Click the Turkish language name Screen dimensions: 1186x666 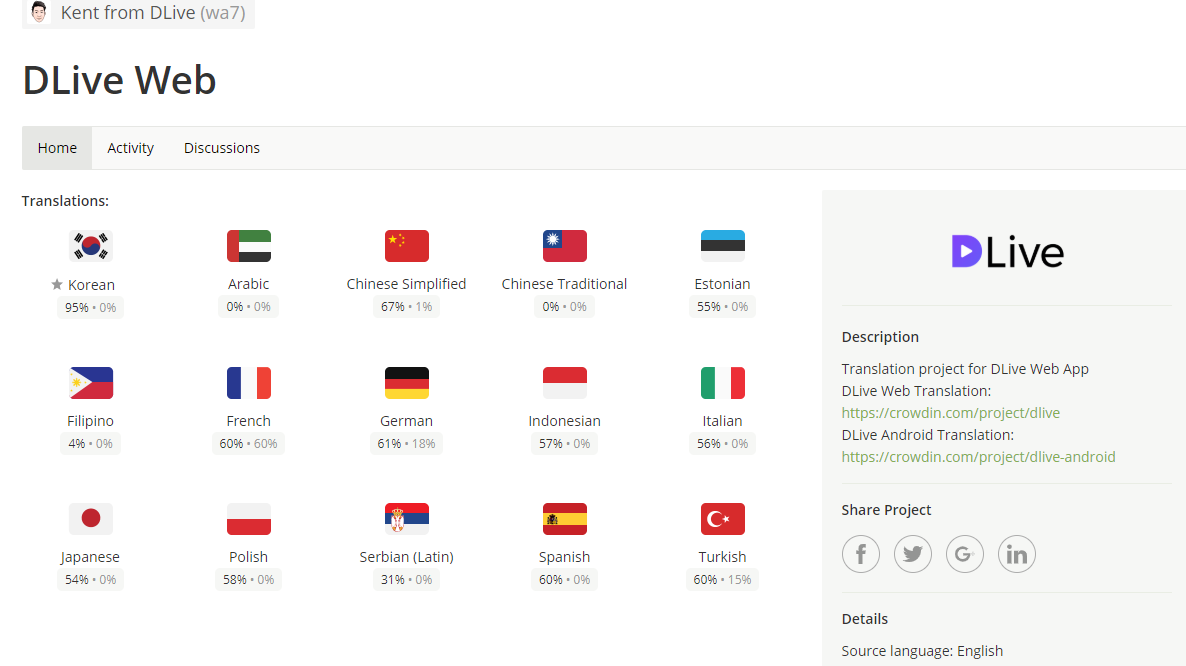tap(722, 557)
